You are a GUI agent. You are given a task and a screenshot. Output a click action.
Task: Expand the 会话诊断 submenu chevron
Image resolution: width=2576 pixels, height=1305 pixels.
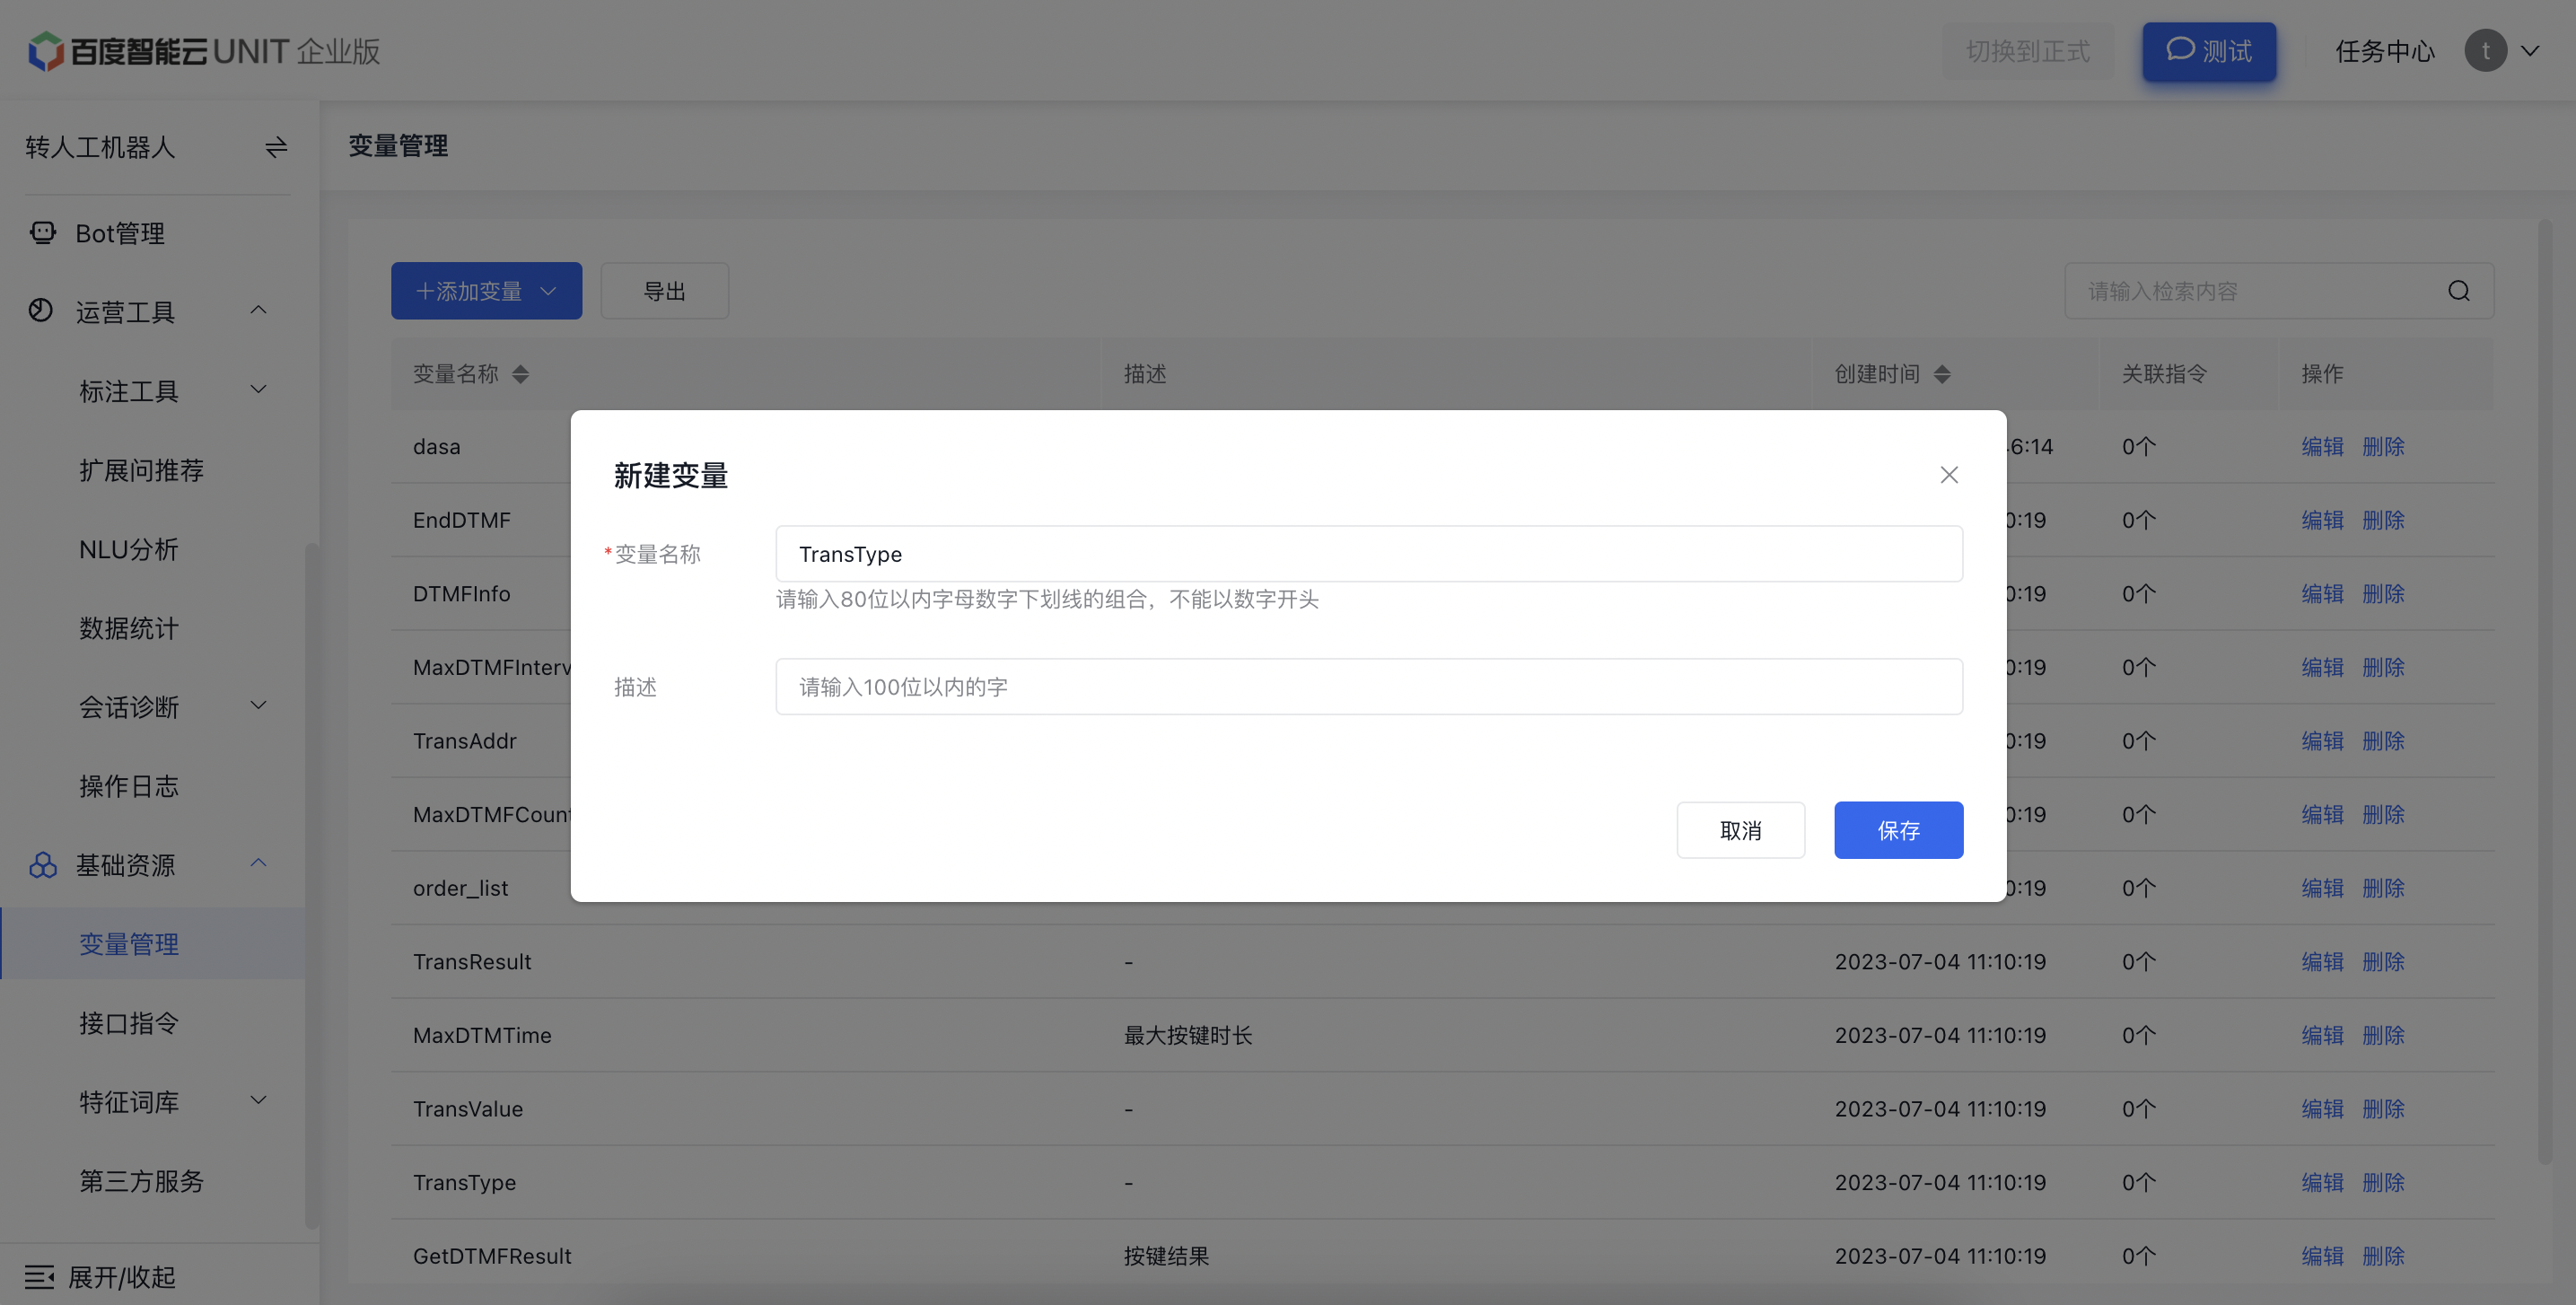(x=258, y=706)
